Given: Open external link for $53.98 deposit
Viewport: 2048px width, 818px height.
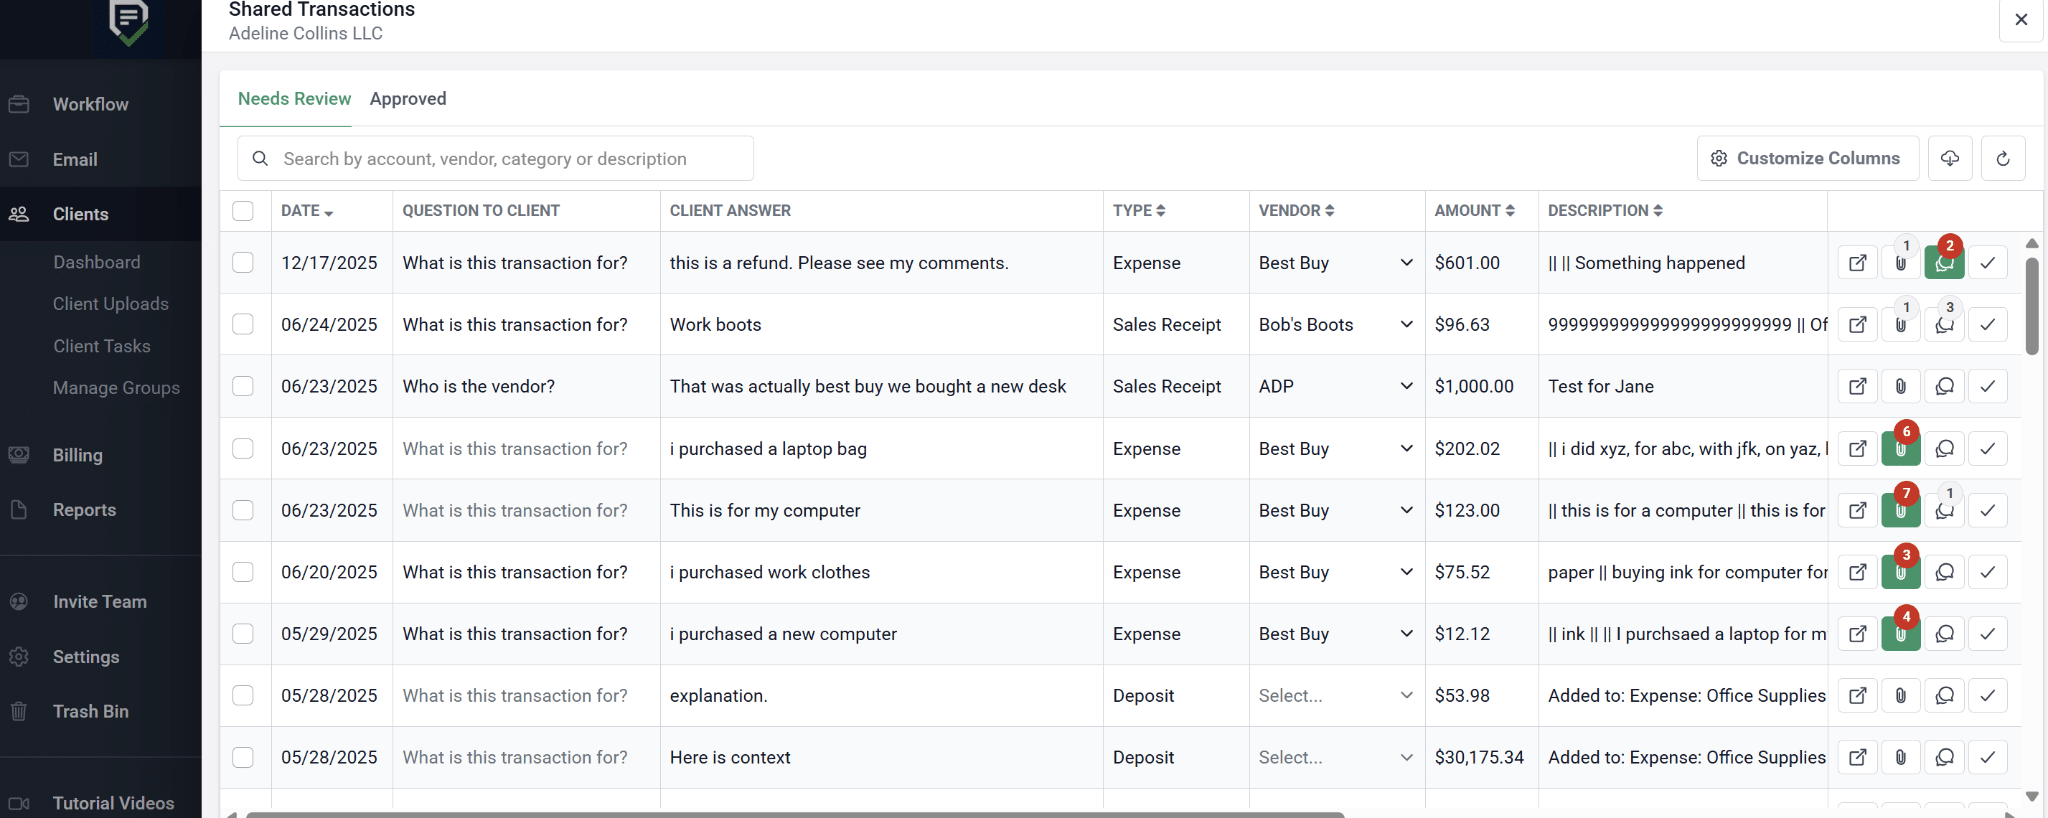Looking at the screenshot, I should pos(1857,696).
